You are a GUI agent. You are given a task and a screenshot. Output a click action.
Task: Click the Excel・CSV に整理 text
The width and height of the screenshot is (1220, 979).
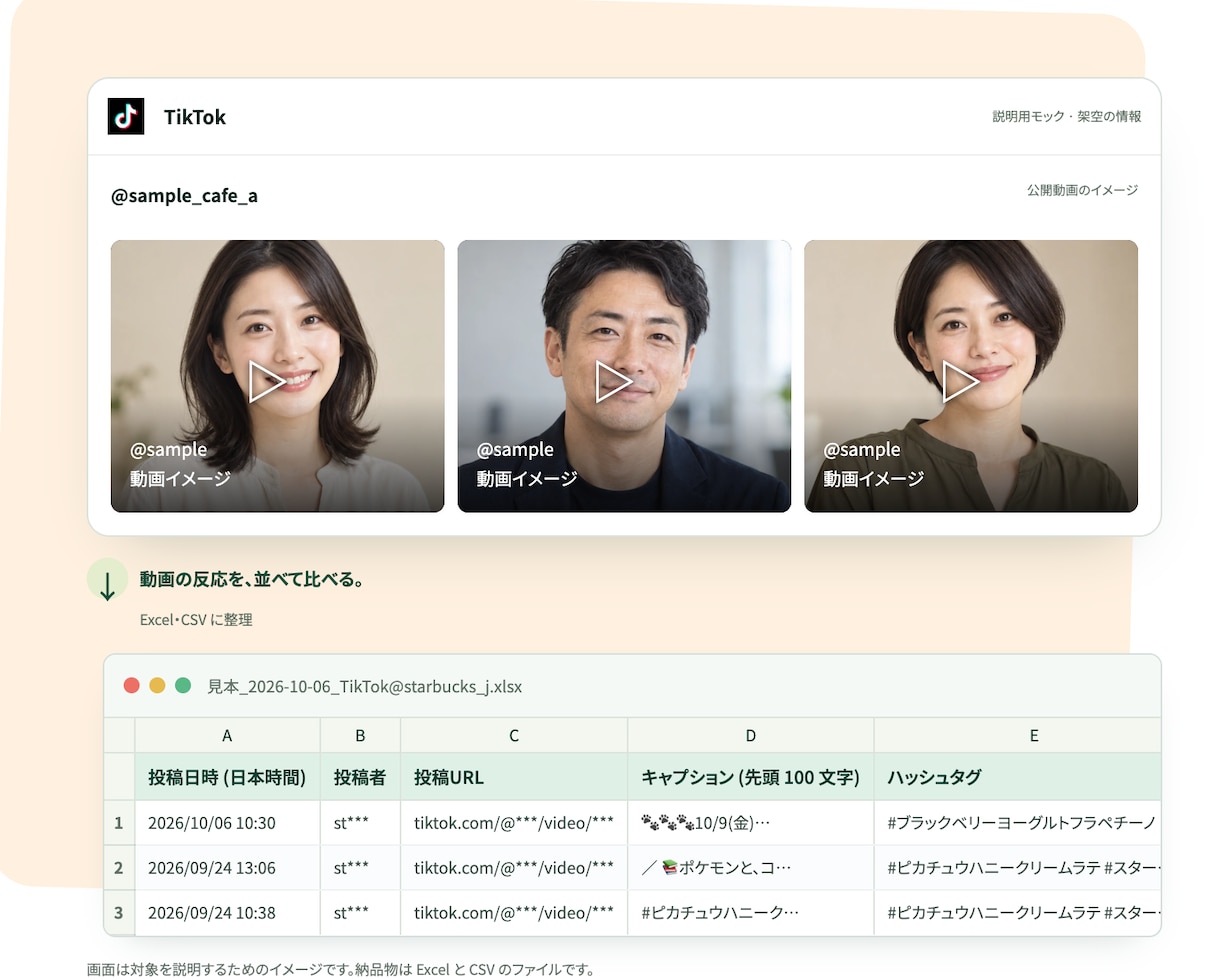(196, 620)
